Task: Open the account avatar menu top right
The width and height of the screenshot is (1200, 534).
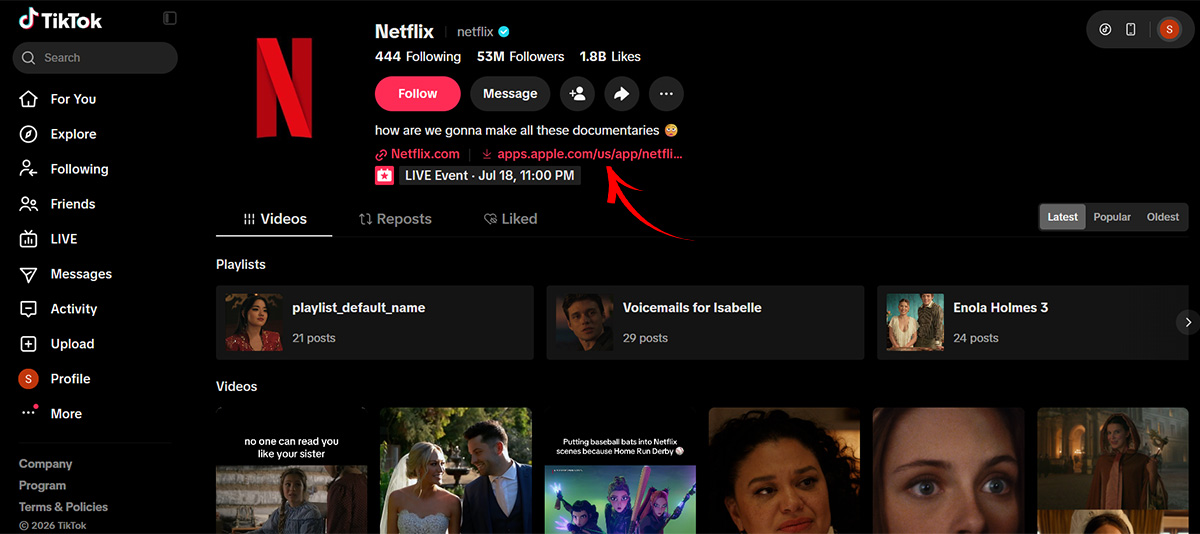Action: point(1168,29)
